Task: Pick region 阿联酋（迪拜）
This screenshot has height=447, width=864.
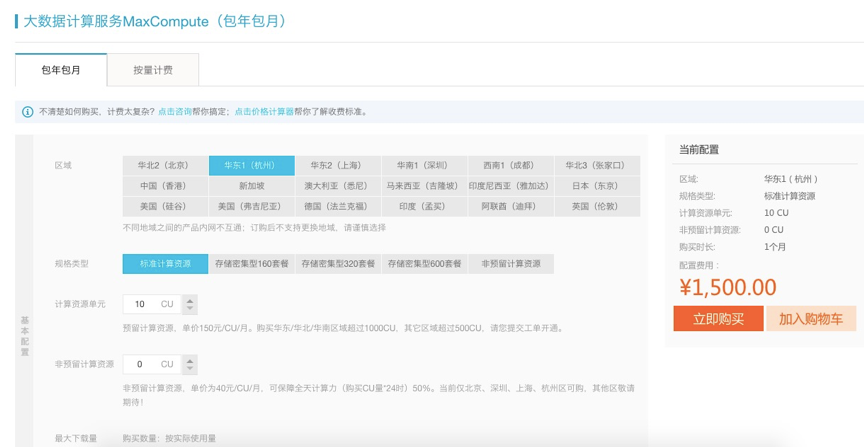Action: click(511, 207)
